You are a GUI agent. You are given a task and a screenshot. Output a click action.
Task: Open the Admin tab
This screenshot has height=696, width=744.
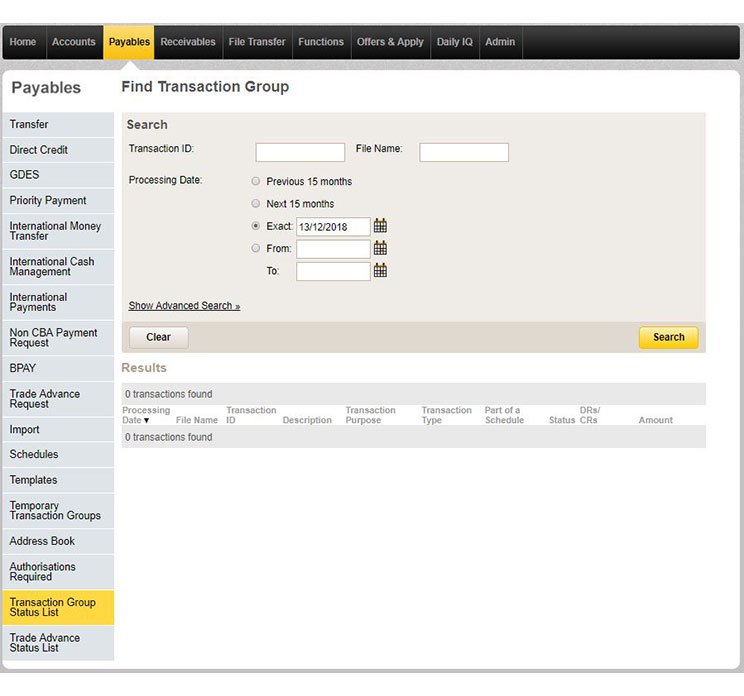pos(500,42)
